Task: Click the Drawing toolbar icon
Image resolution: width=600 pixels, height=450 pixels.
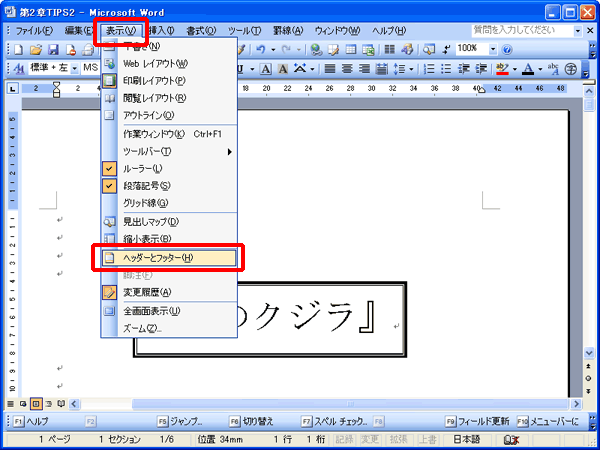Action: [407, 49]
